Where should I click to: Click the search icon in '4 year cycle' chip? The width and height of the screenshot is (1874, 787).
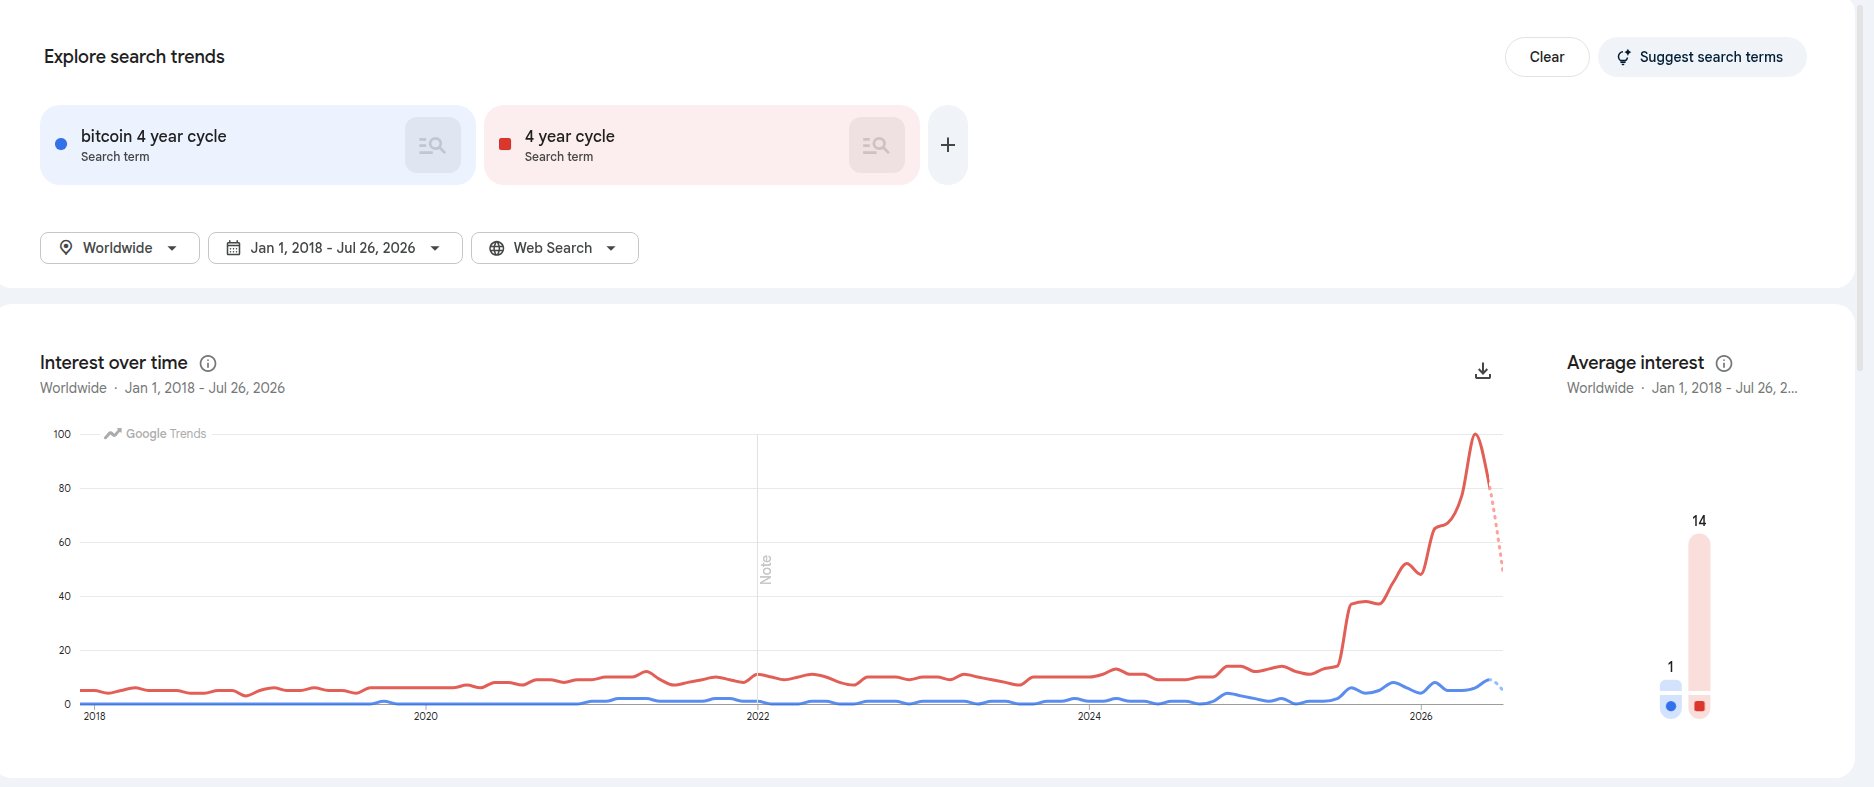[877, 145]
